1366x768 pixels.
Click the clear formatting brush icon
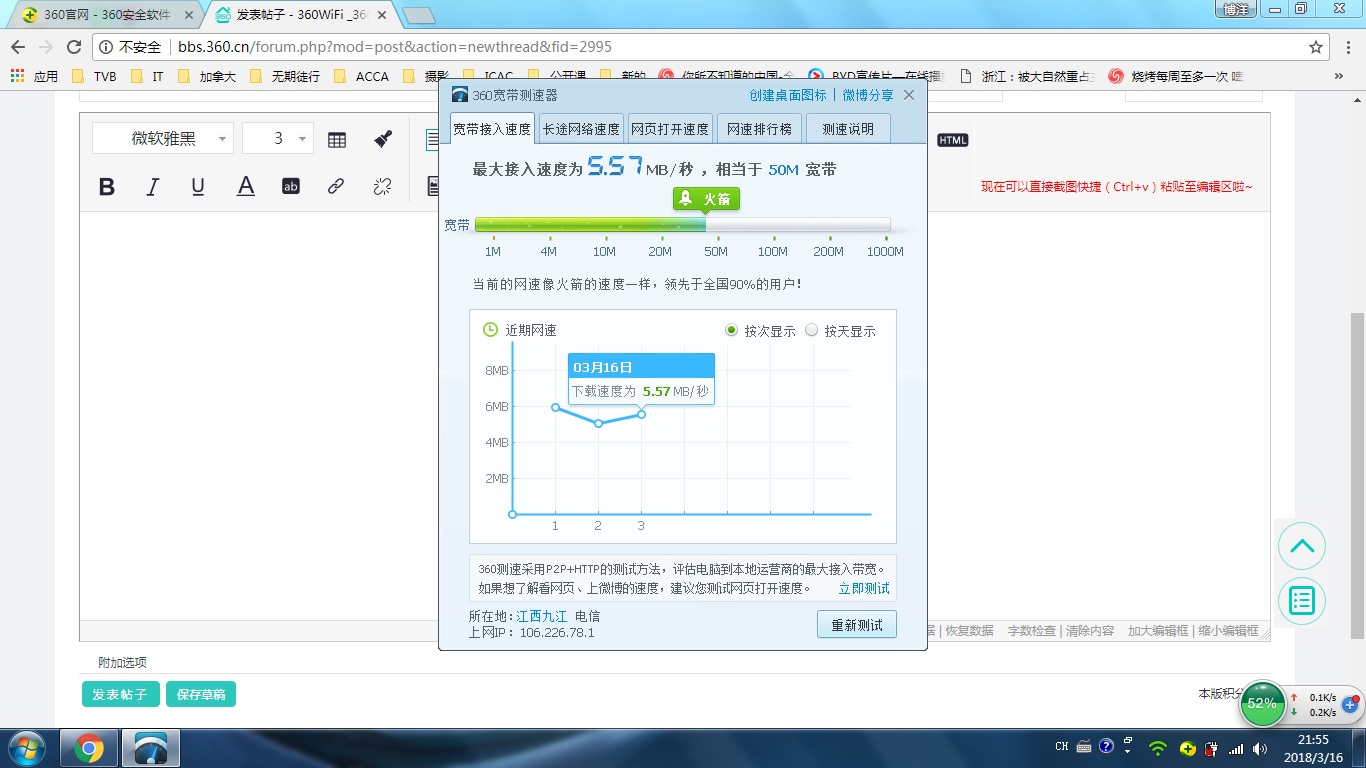[x=383, y=140]
